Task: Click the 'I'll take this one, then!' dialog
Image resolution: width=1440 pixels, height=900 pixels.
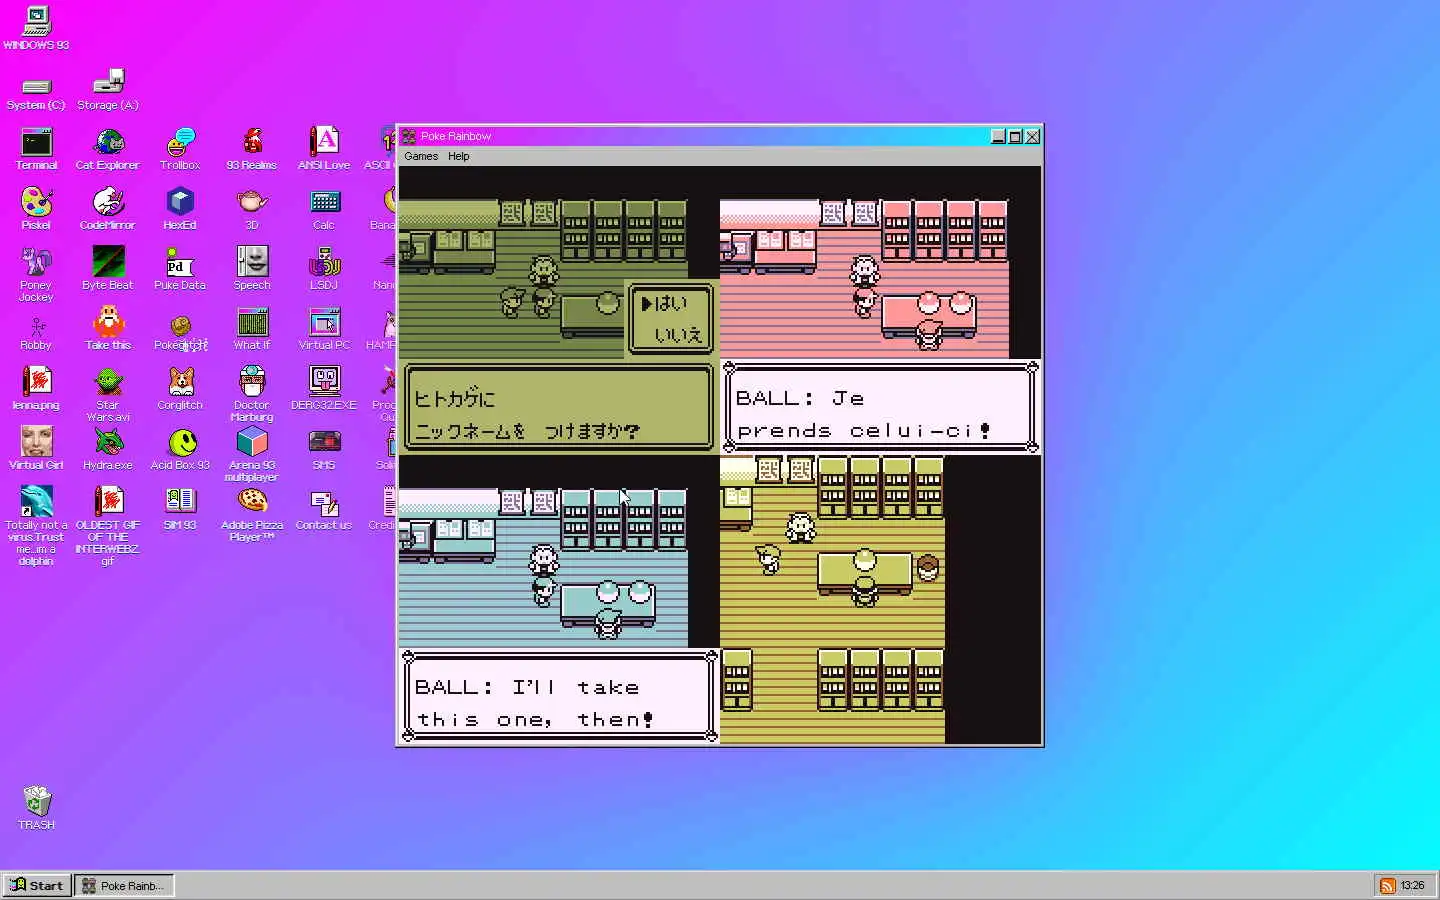Action: point(560,696)
